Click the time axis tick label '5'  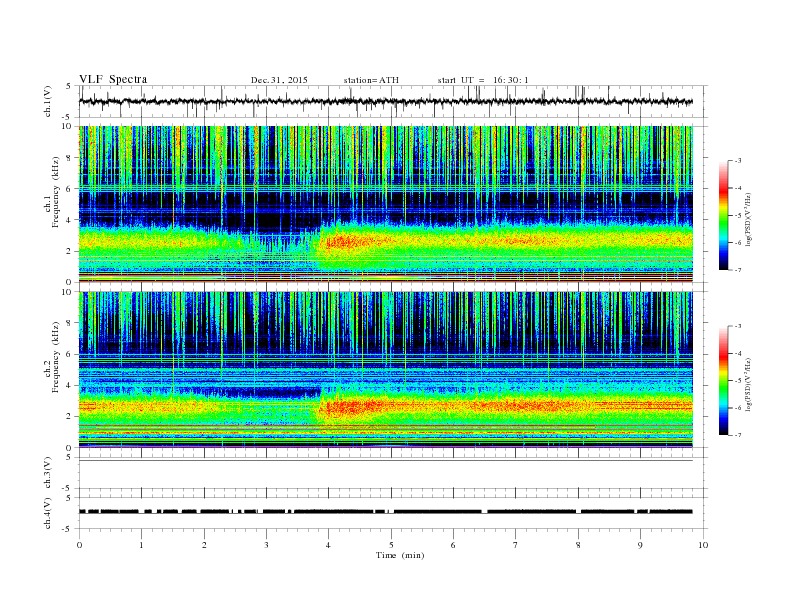(391, 545)
